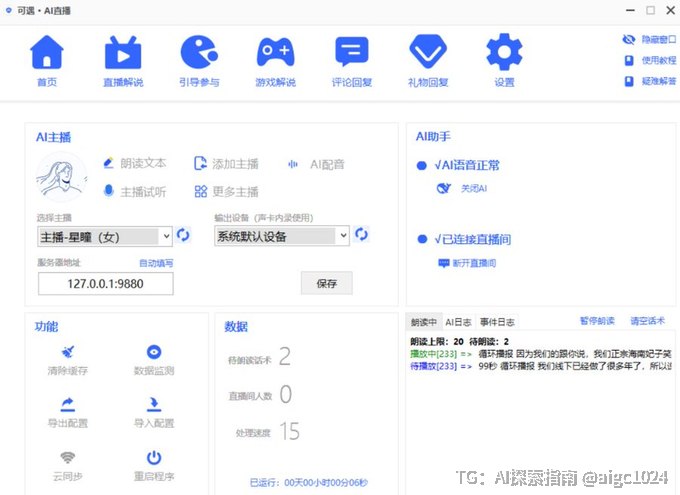This screenshot has height=495, width=680.
Task: Click the 播放中[233] log line
Action: (x=541, y=354)
